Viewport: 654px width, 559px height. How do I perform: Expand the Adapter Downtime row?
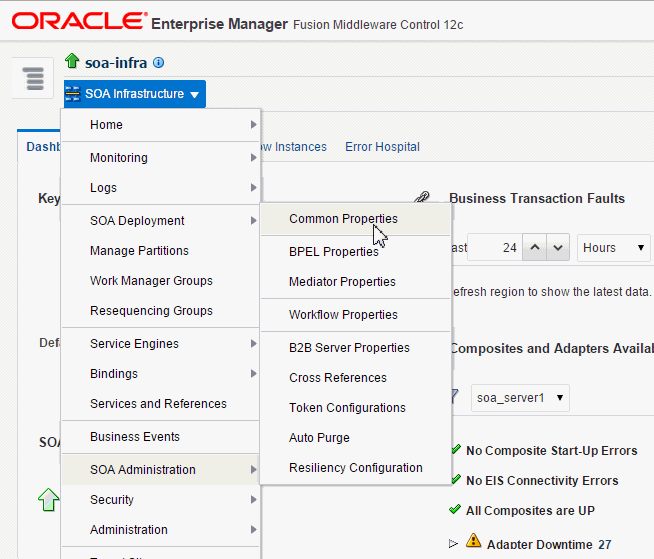(453, 543)
